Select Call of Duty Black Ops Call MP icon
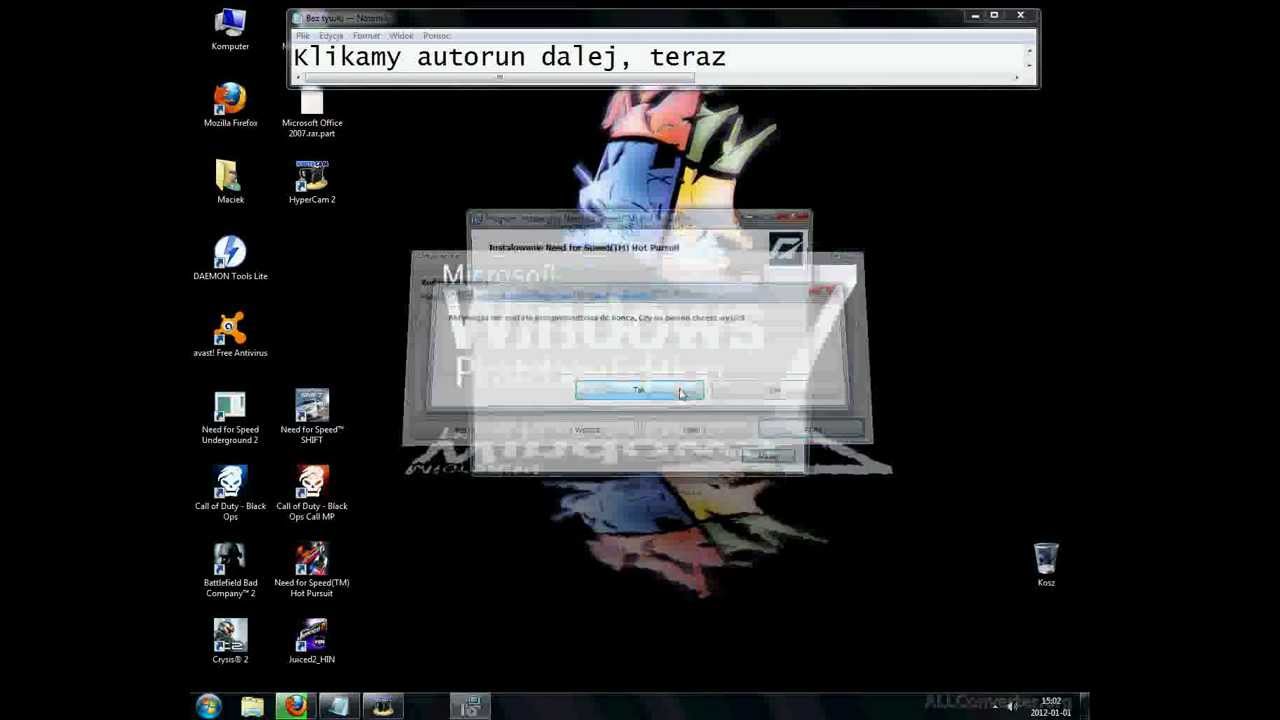 pyautogui.click(x=312, y=494)
